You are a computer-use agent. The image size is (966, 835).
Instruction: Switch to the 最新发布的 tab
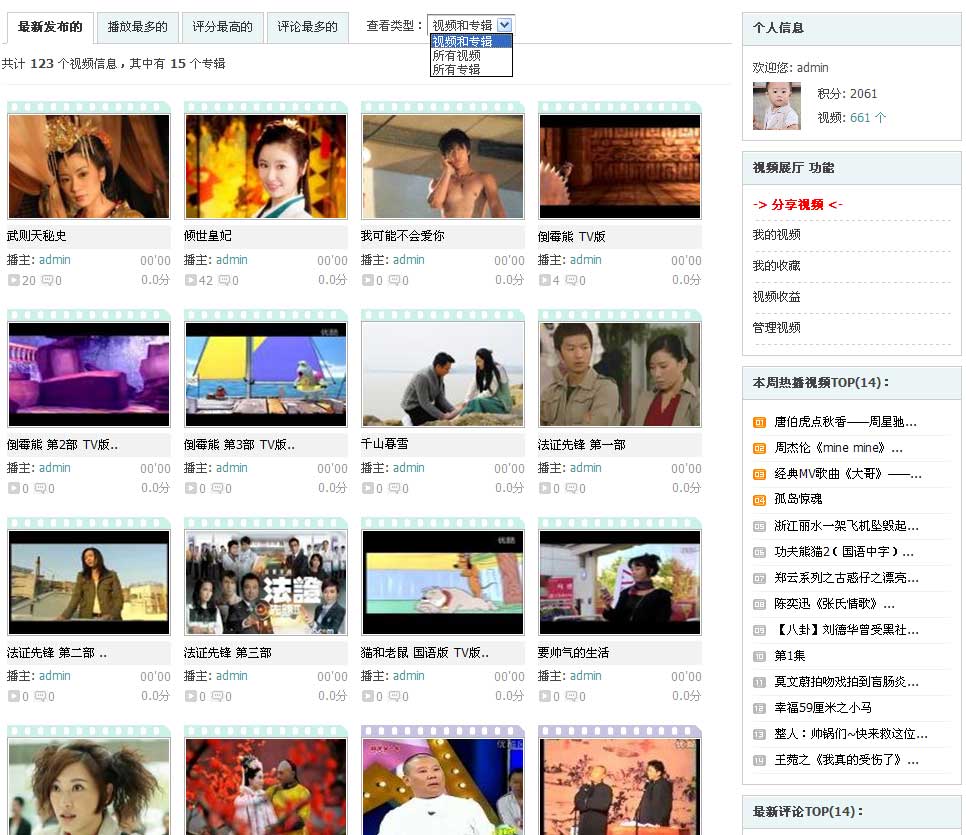click(50, 27)
